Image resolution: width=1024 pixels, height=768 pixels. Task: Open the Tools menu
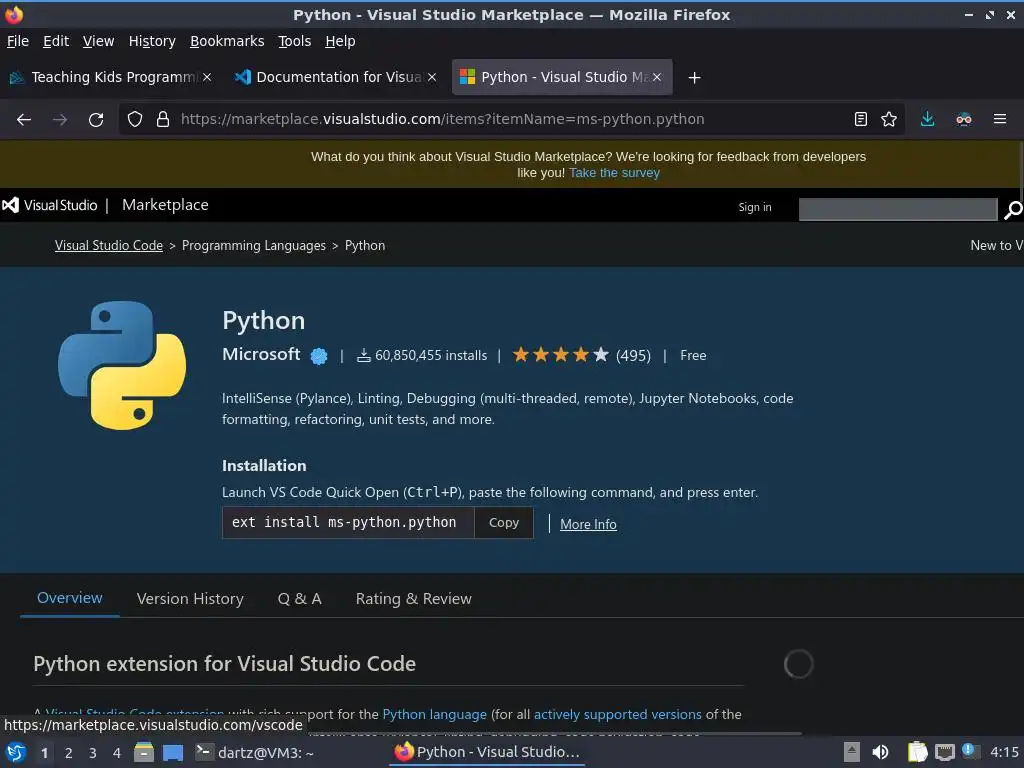point(295,41)
